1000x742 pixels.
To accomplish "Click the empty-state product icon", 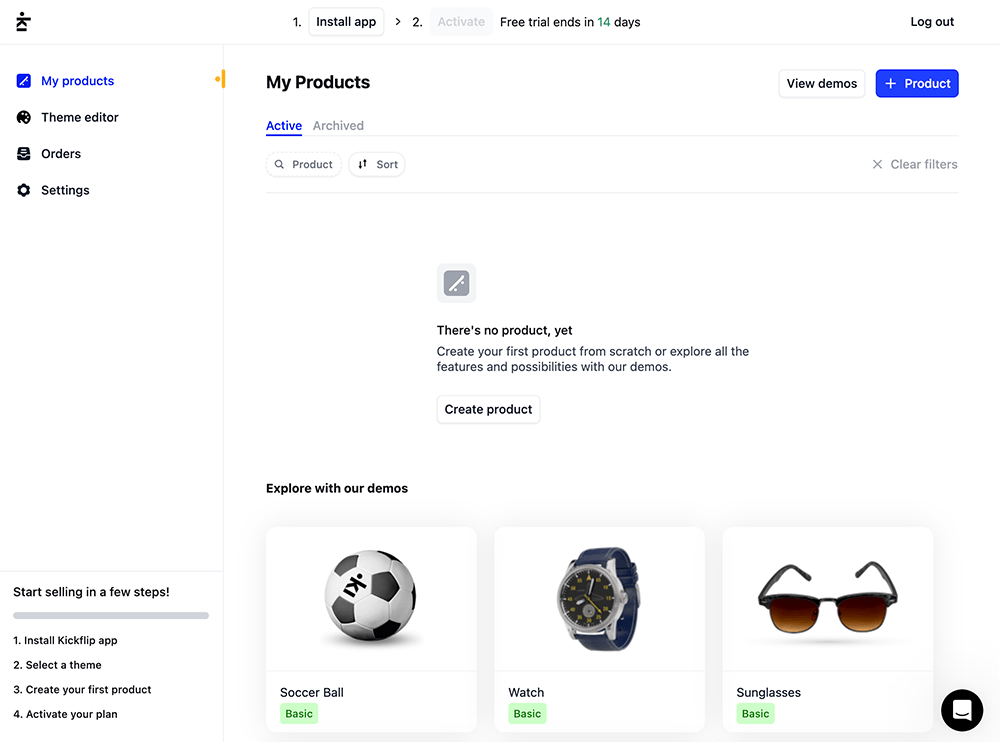I will pyautogui.click(x=456, y=283).
